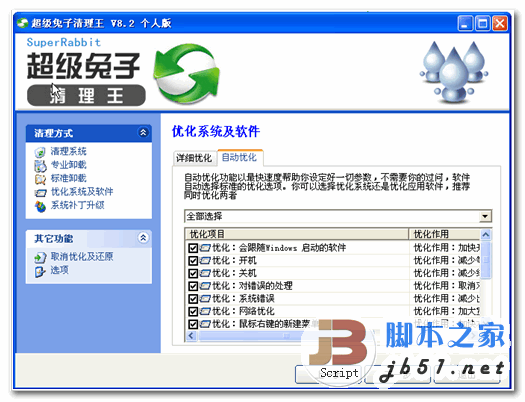
Task: Open 取消优化及还原 link
Action: (x=82, y=257)
